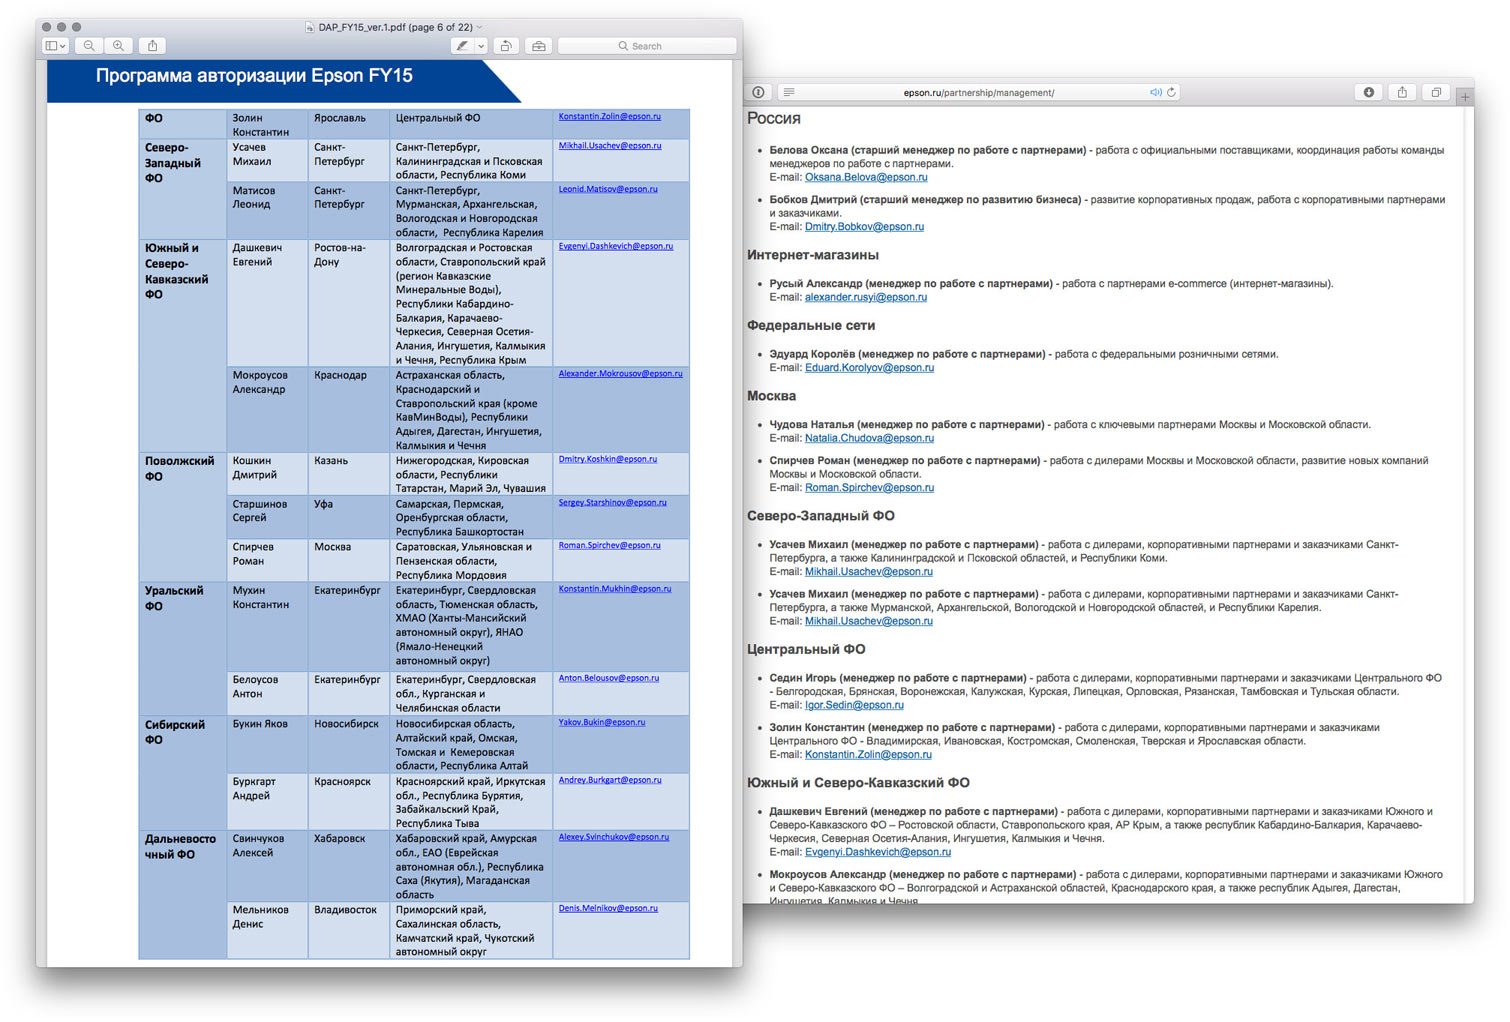The height and width of the screenshot is (1022, 1510).
Task: Open the Konstantin.Mukhin@epson.ru link in PDF
Action: point(614,589)
